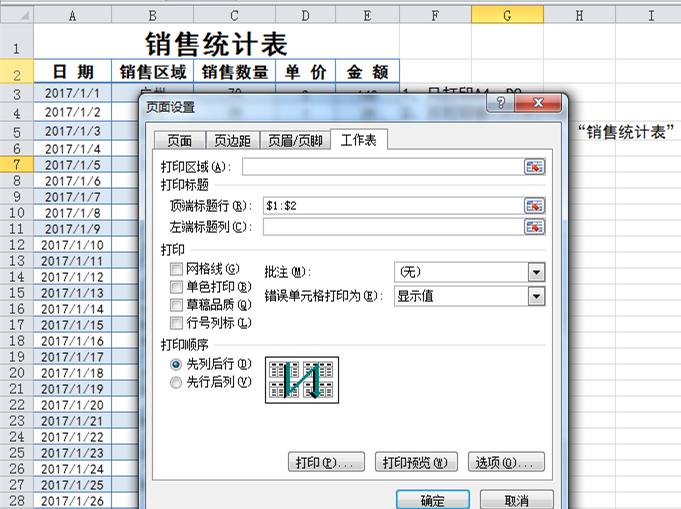Click the print order preview diagram
The width and height of the screenshot is (681, 509).
tap(302, 380)
